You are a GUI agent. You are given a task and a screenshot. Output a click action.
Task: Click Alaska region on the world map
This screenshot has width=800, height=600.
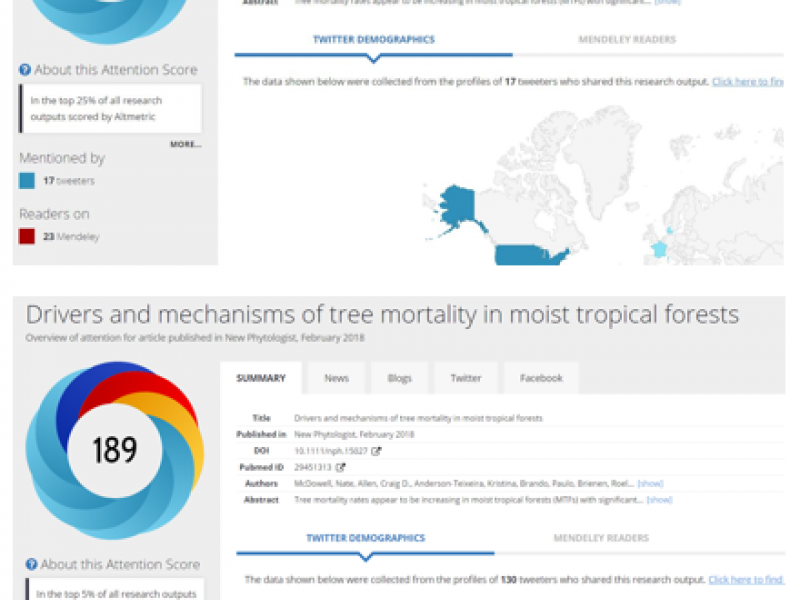[458, 207]
